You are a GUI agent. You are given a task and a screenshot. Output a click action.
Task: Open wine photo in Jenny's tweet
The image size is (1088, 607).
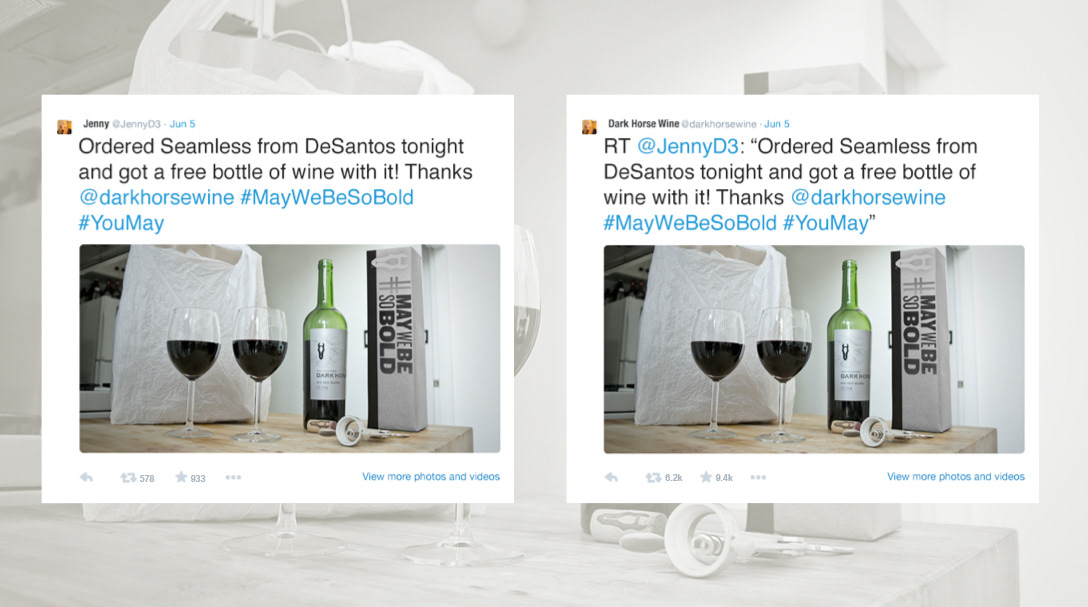(x=289, y=348)
